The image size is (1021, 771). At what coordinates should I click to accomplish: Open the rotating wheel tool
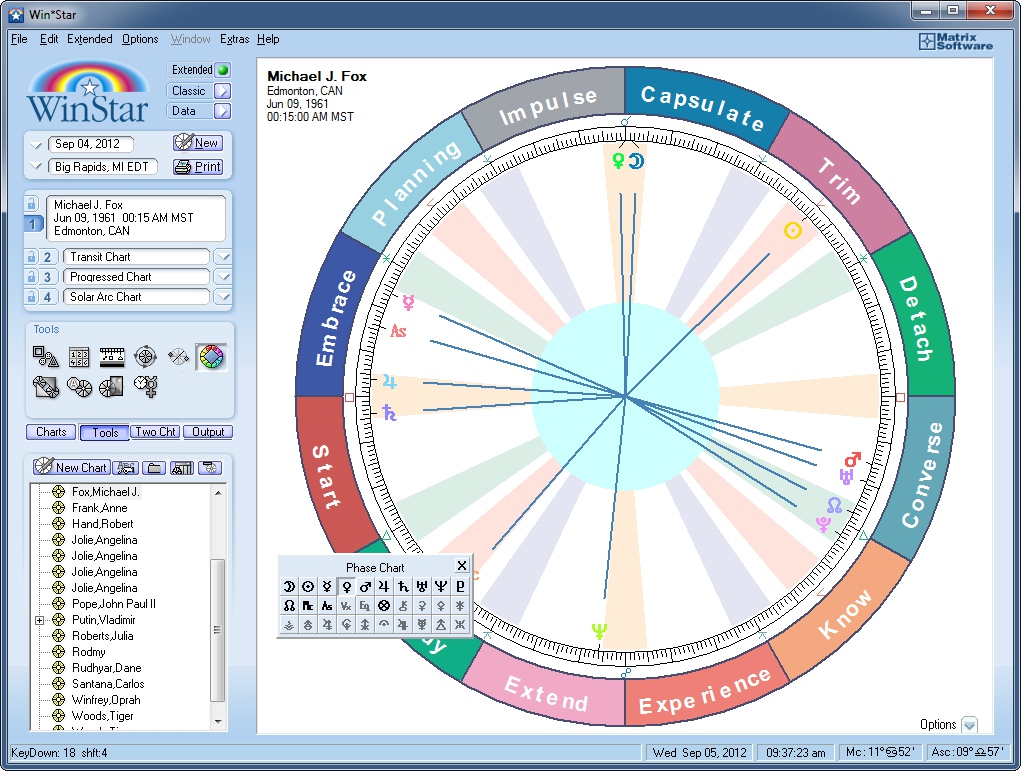(145, 357)
